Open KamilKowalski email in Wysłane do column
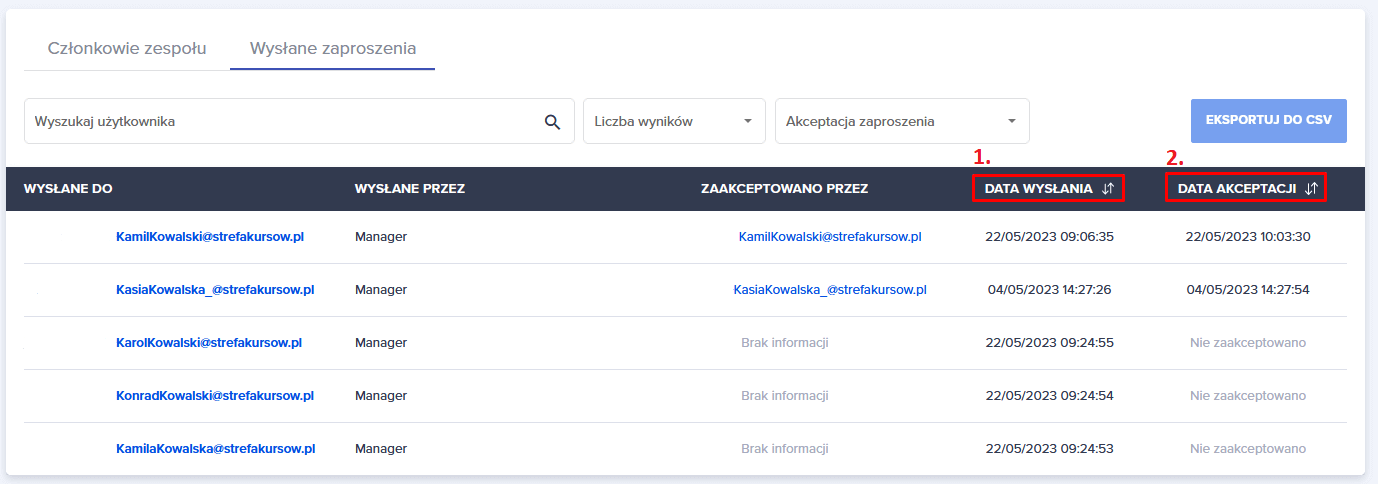Image resolution: width=1378 pixels, height=484 pixels. pos(209,237)
